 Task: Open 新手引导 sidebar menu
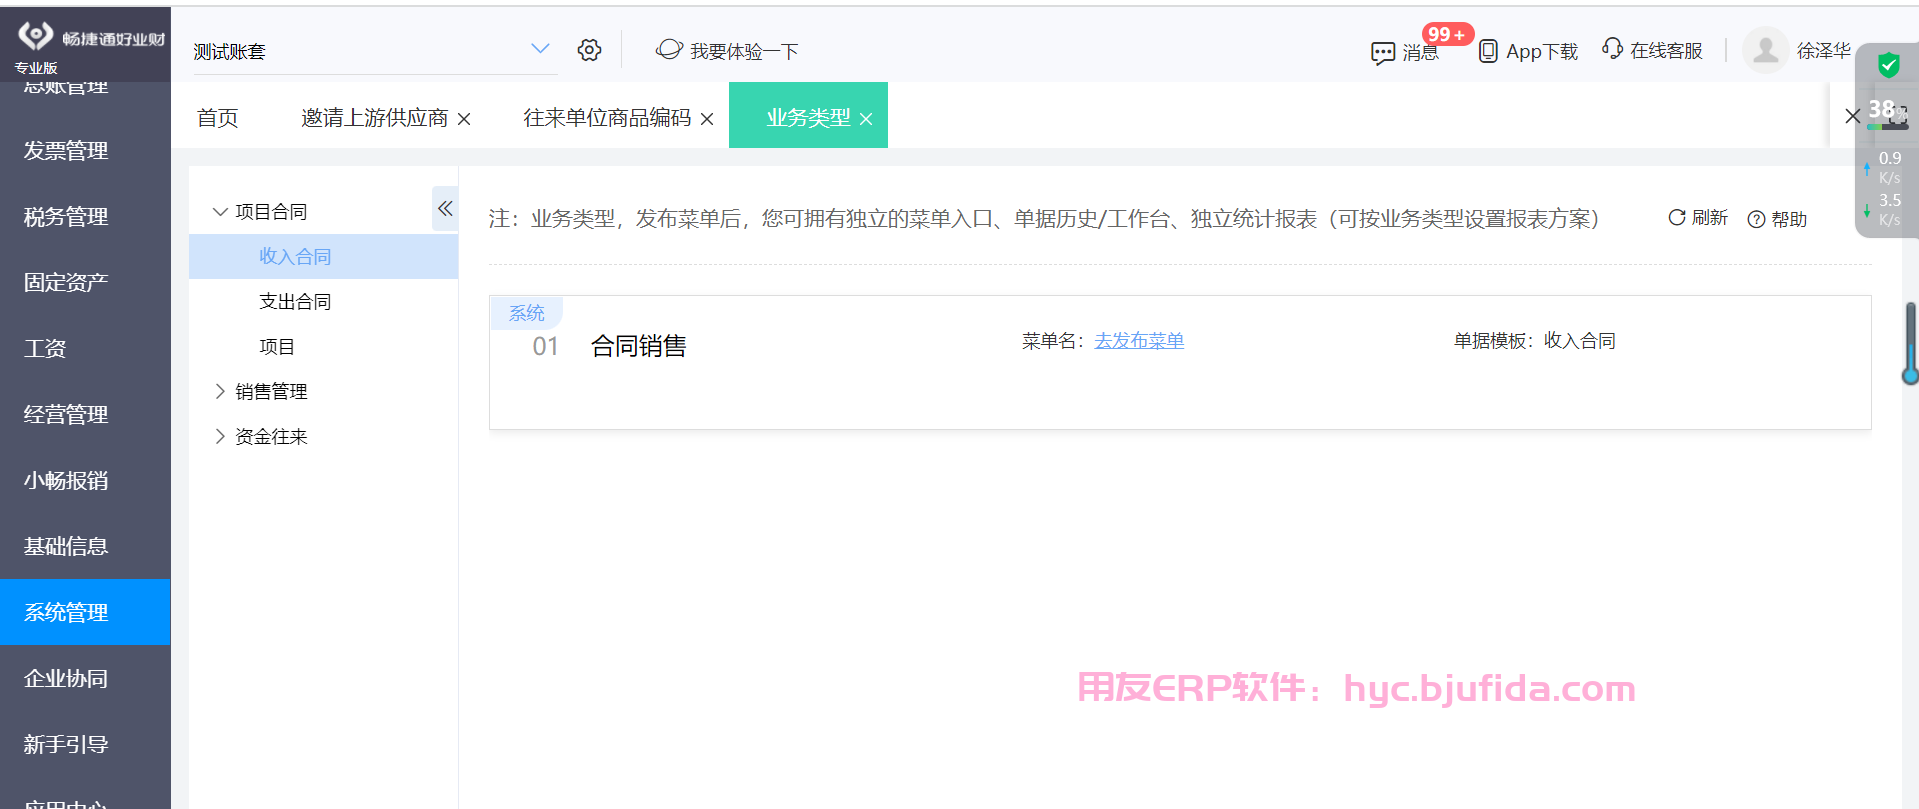coord(85,745)
